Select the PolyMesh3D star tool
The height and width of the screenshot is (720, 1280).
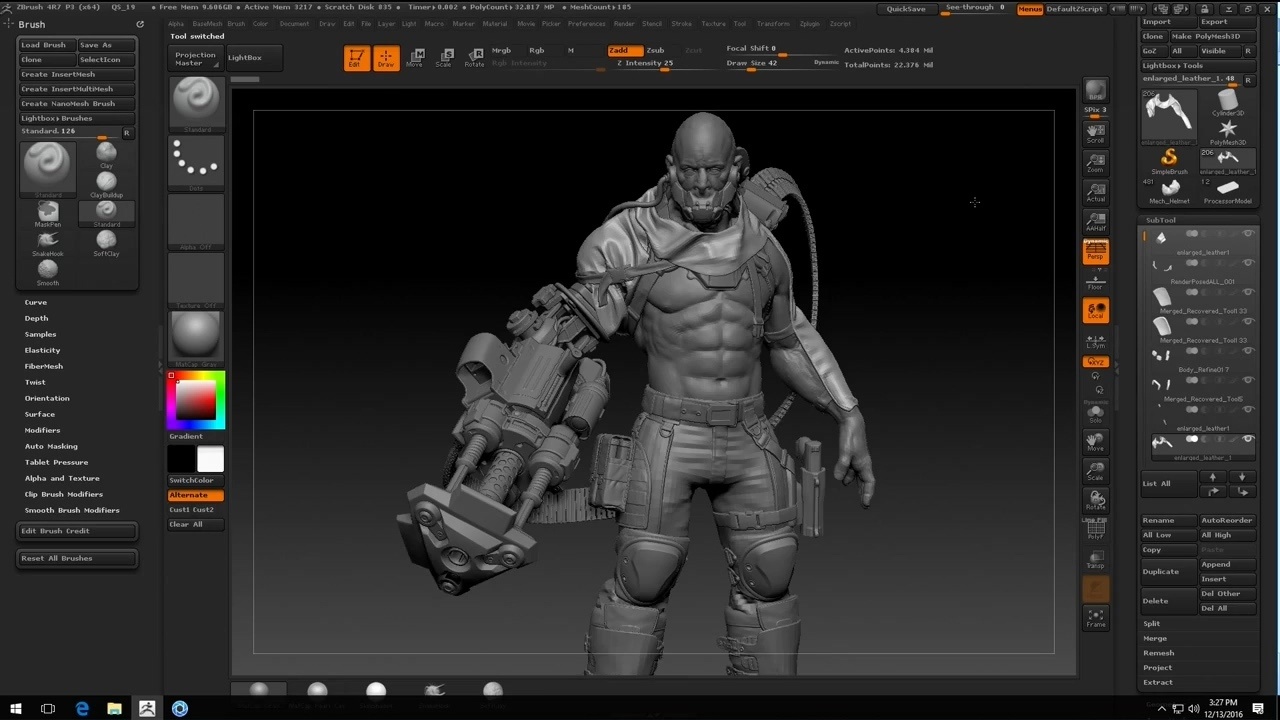[x=1228, y=131]
